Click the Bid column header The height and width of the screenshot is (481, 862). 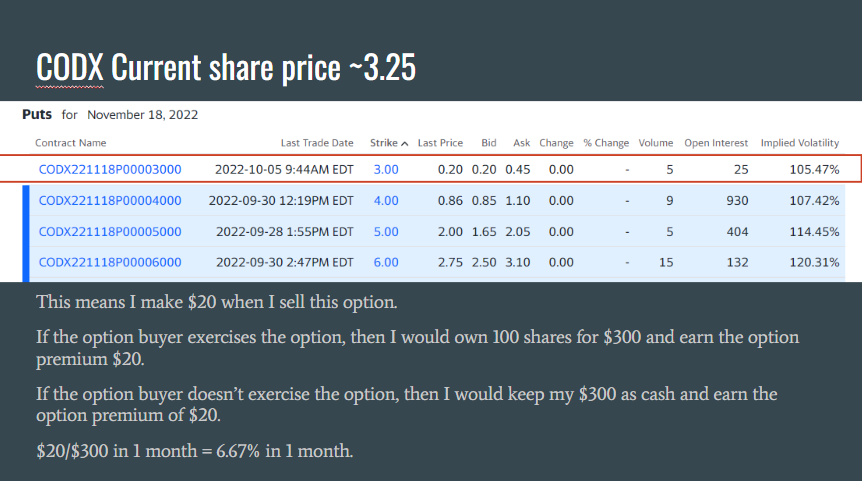(x=488, y=143)
